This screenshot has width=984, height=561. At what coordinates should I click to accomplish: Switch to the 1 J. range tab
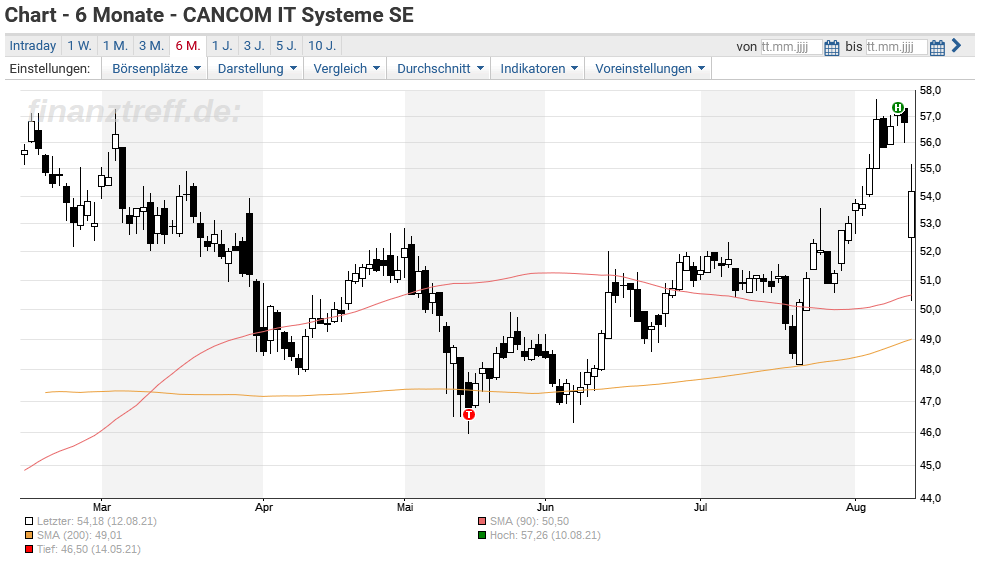[222, 46]
